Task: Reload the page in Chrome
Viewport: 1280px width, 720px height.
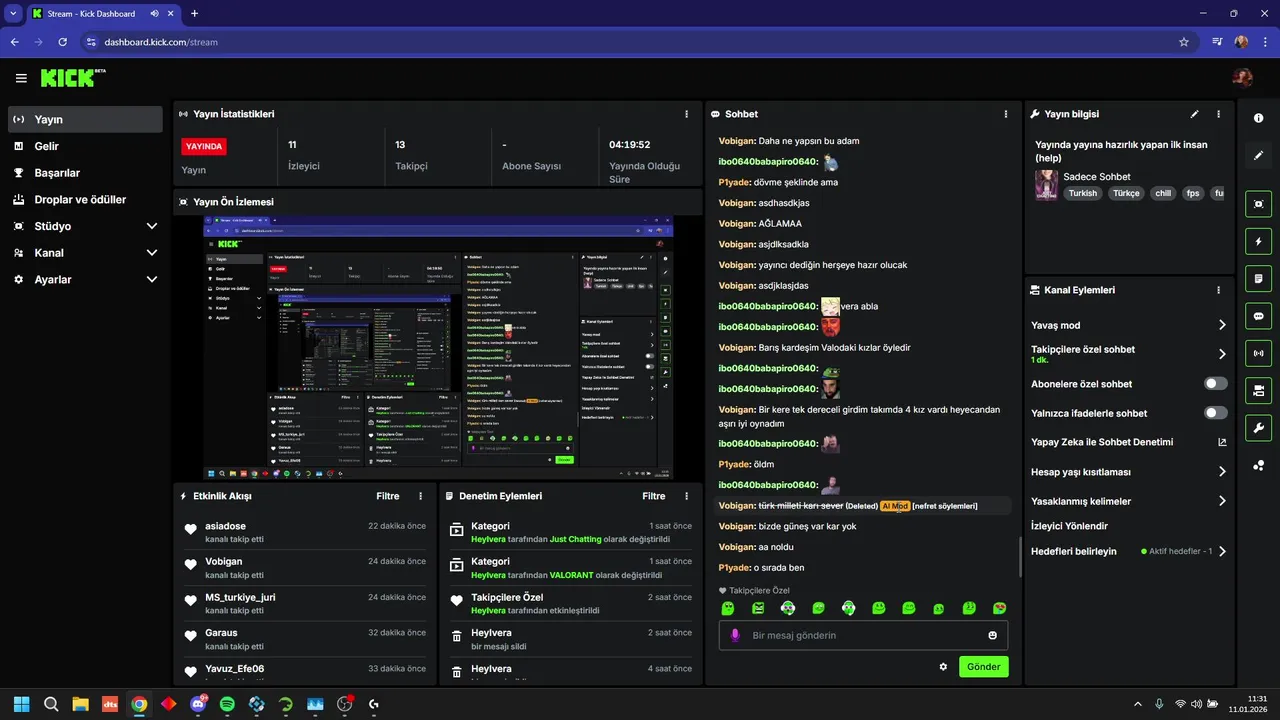Action: (63, 42)
